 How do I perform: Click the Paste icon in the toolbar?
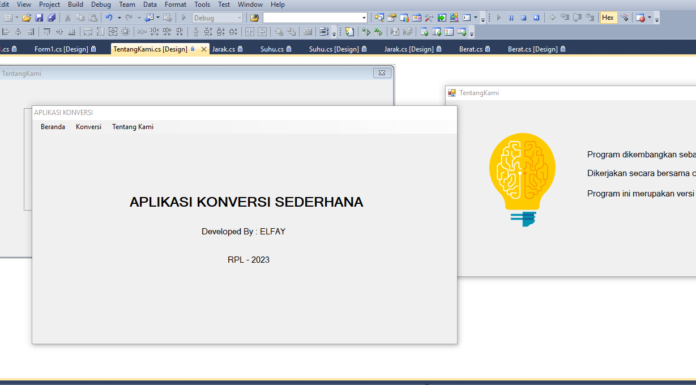pyautogui.click(x=93, y=18)
